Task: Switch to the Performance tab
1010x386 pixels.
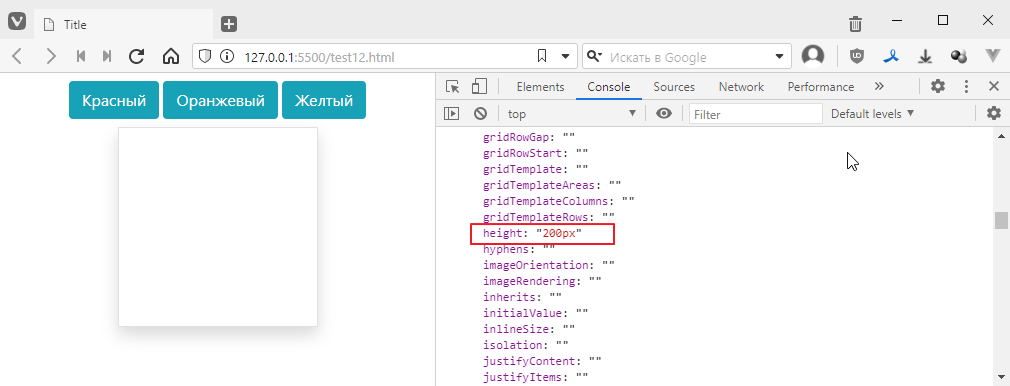Action: point(821,87)
